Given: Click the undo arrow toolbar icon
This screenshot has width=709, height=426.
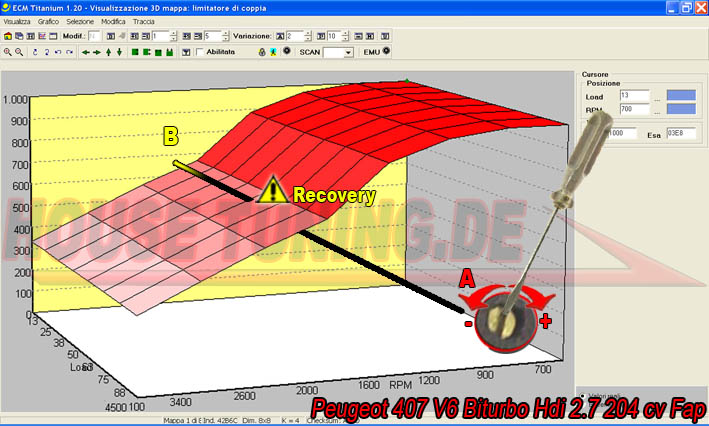Looking at the screenshot, I should tap(57, 51).
